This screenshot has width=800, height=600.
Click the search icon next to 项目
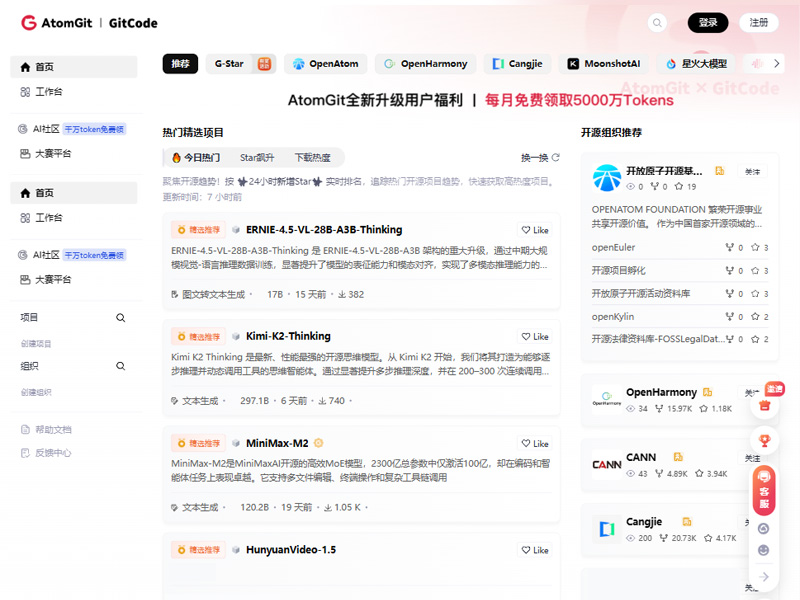pyautogui.click(x=121, y=318)
